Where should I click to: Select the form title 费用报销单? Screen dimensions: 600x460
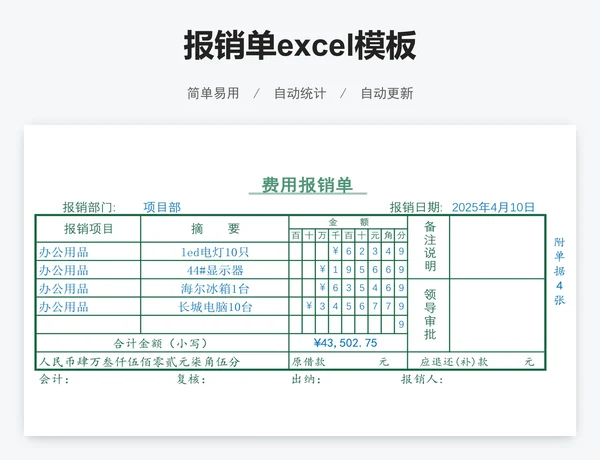click(x=307, y=185)
